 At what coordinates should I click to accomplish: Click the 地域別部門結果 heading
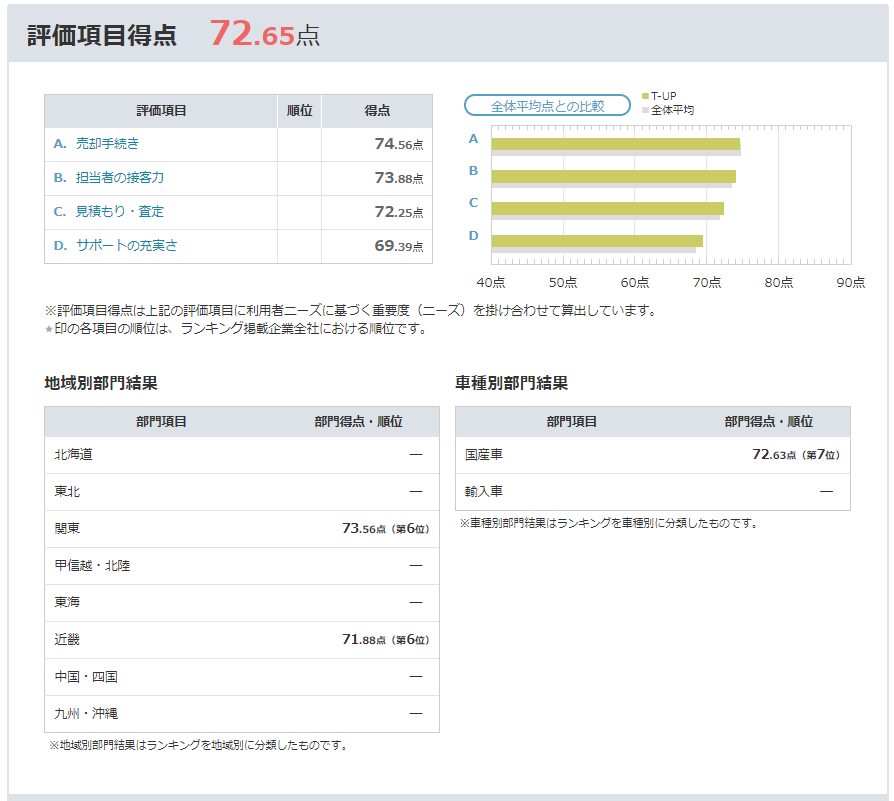pos(101,383)
